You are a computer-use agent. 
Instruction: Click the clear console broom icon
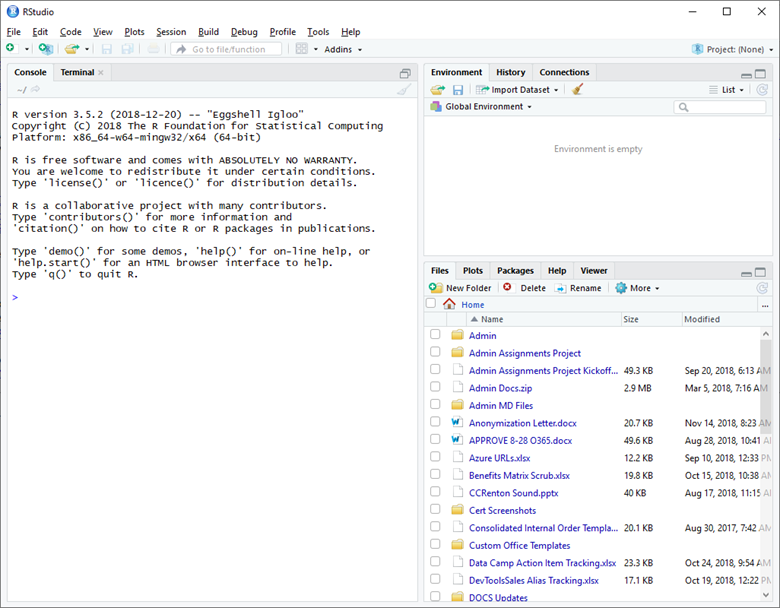404,90
